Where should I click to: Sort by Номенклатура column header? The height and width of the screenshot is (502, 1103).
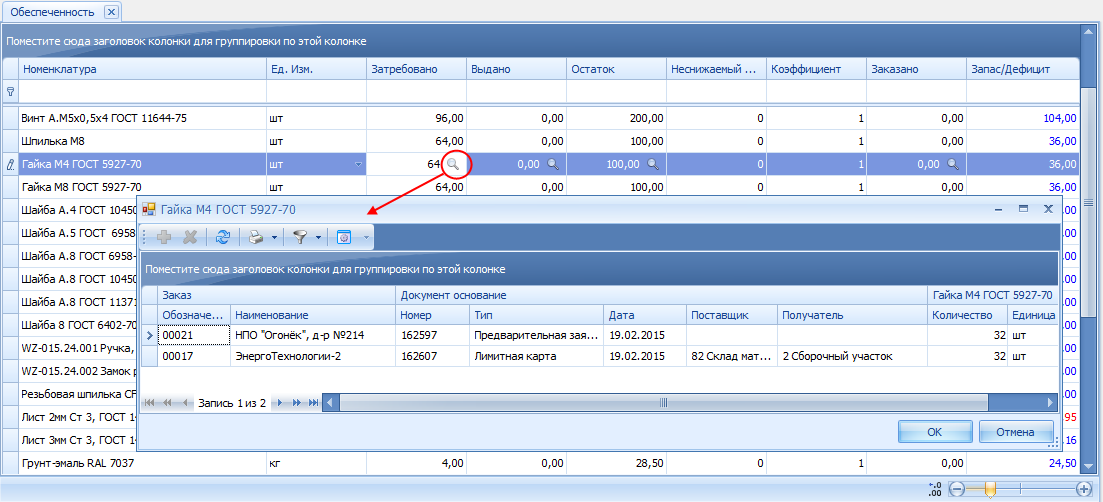[x=143, y=70]
